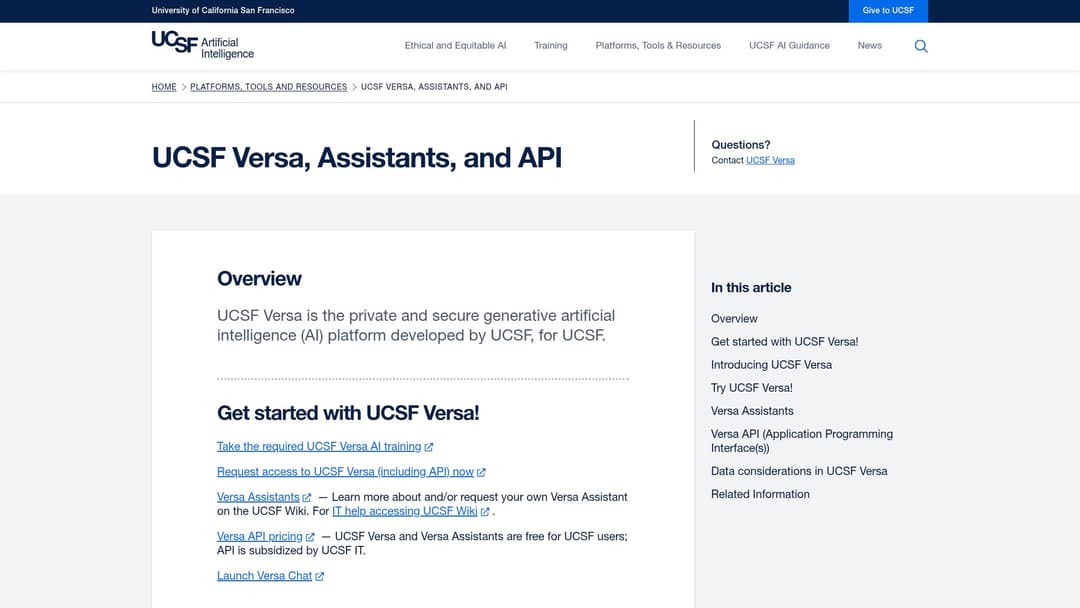Jump to Introducing UCSF Versa section

click(x=771, y=365)
